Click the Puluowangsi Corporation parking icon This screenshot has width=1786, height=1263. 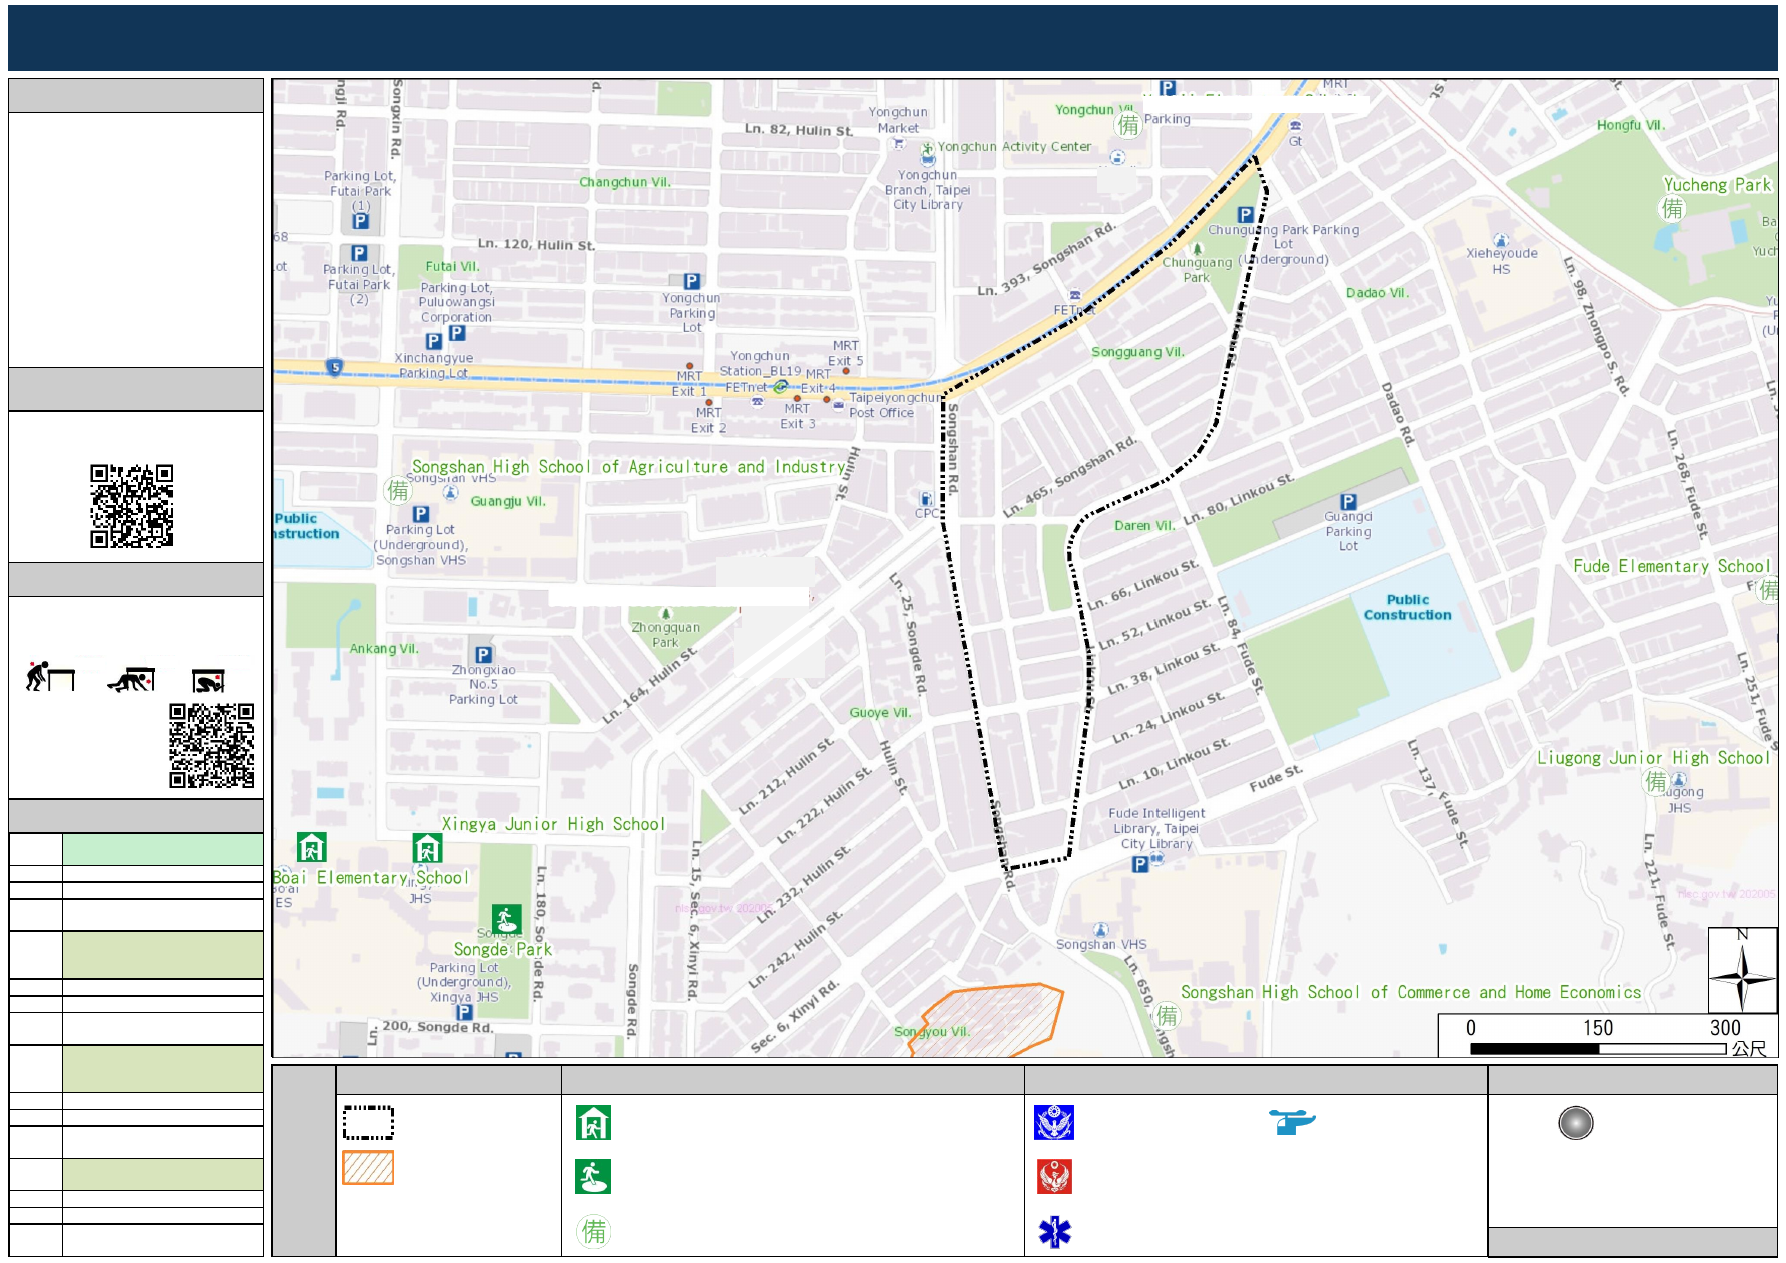[x=456, y=333]
